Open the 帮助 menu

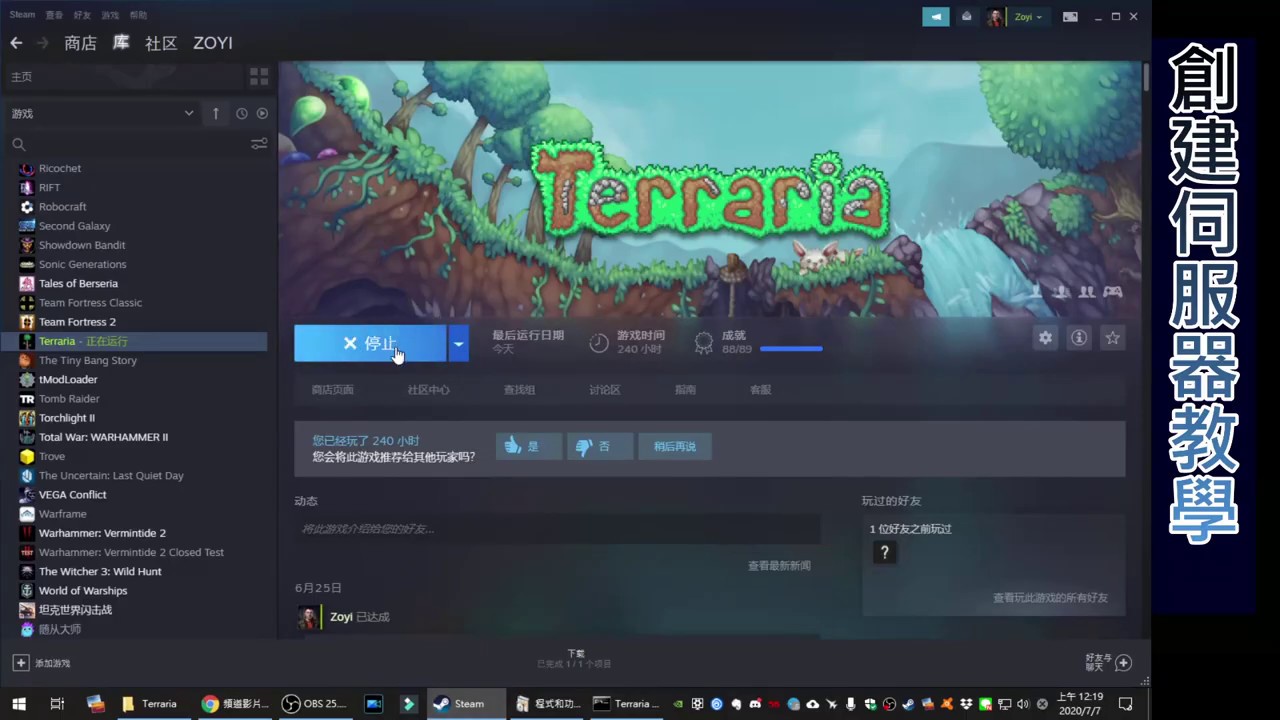[x=138, y=15]
